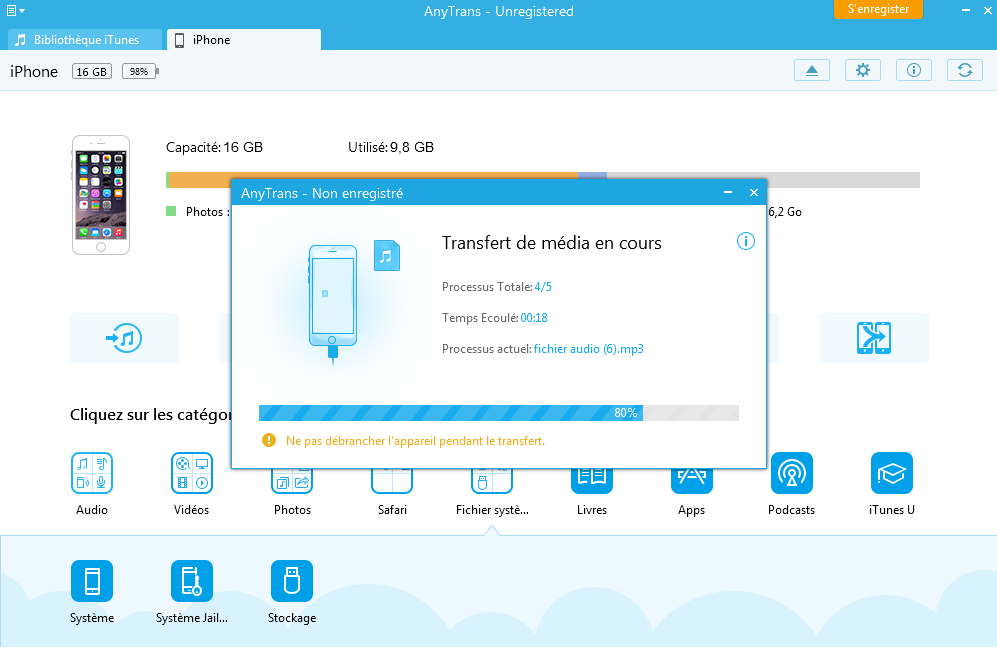Click the iPhone device thumbnail

pos(100,195)
